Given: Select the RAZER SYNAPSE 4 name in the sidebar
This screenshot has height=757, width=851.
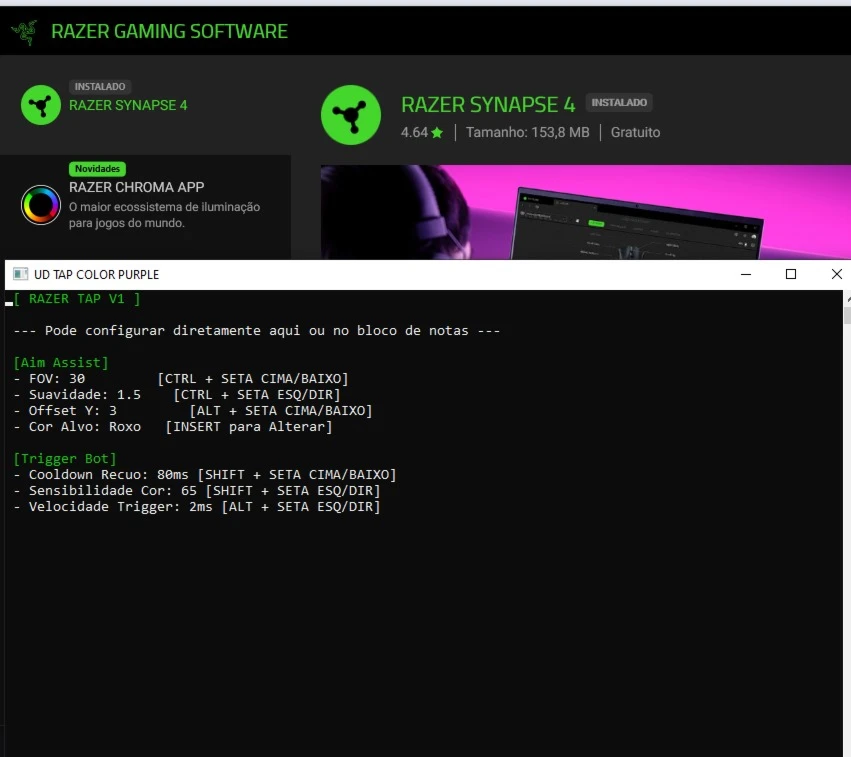Looking at the screenshot, I should click(128, 105).
